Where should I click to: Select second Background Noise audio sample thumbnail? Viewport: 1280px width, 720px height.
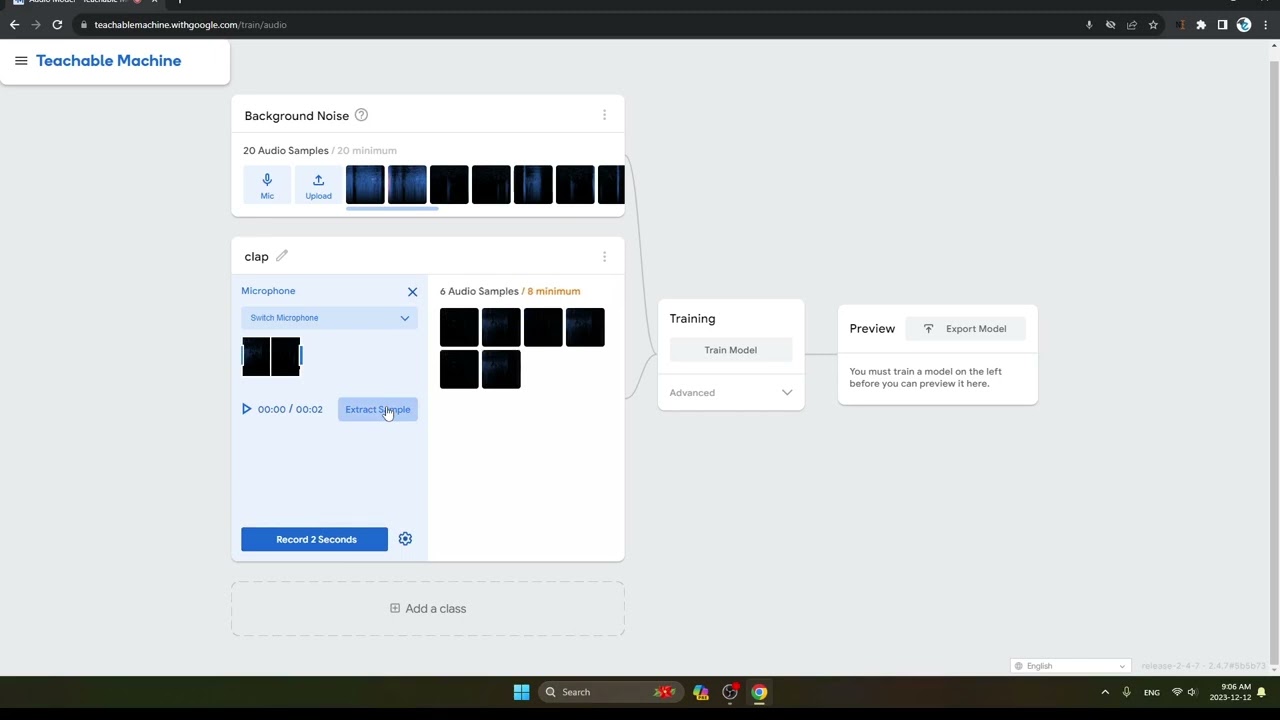(407, 185)
